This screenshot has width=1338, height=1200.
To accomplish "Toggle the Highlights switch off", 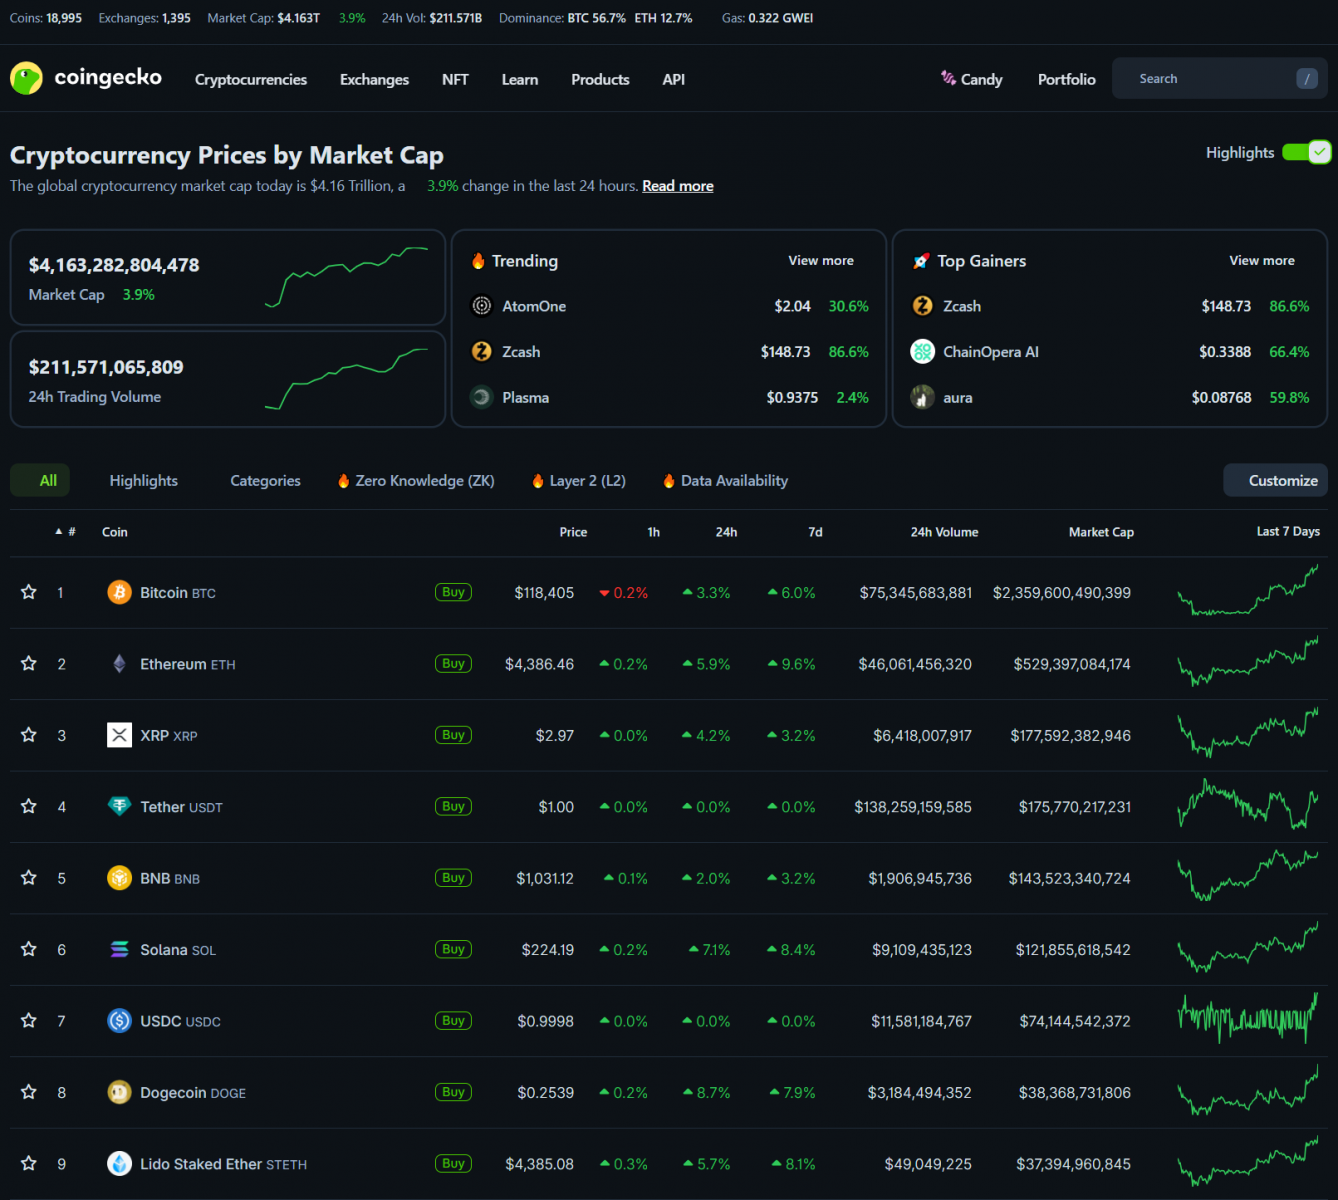I will [x=1306, y=152].
